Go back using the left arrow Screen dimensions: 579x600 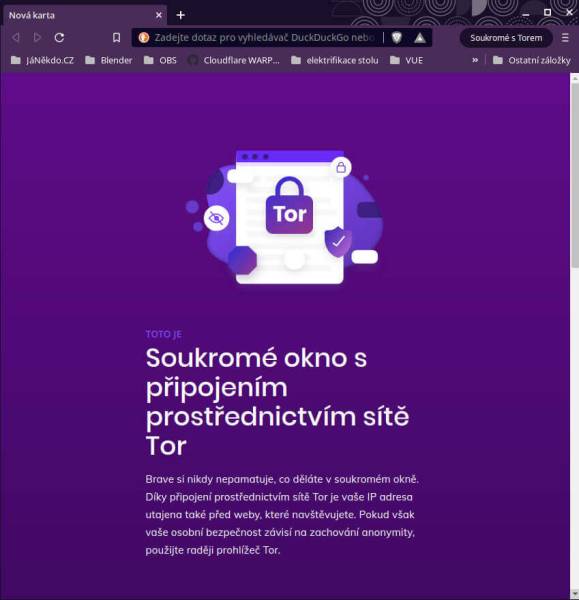[16, 38]
